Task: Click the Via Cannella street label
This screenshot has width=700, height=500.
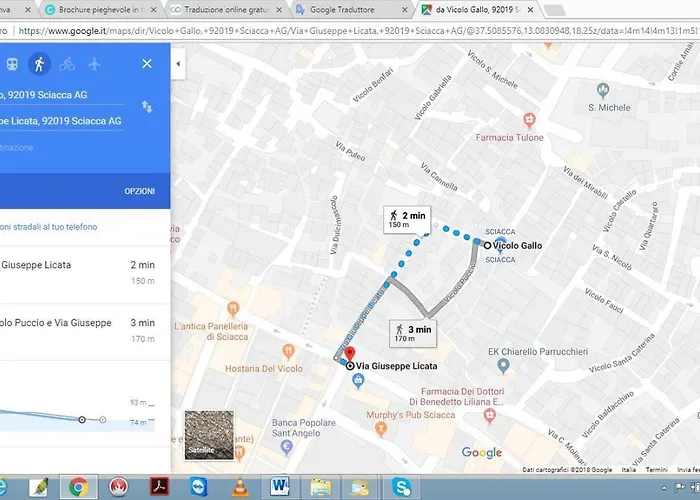Action: 439,176
